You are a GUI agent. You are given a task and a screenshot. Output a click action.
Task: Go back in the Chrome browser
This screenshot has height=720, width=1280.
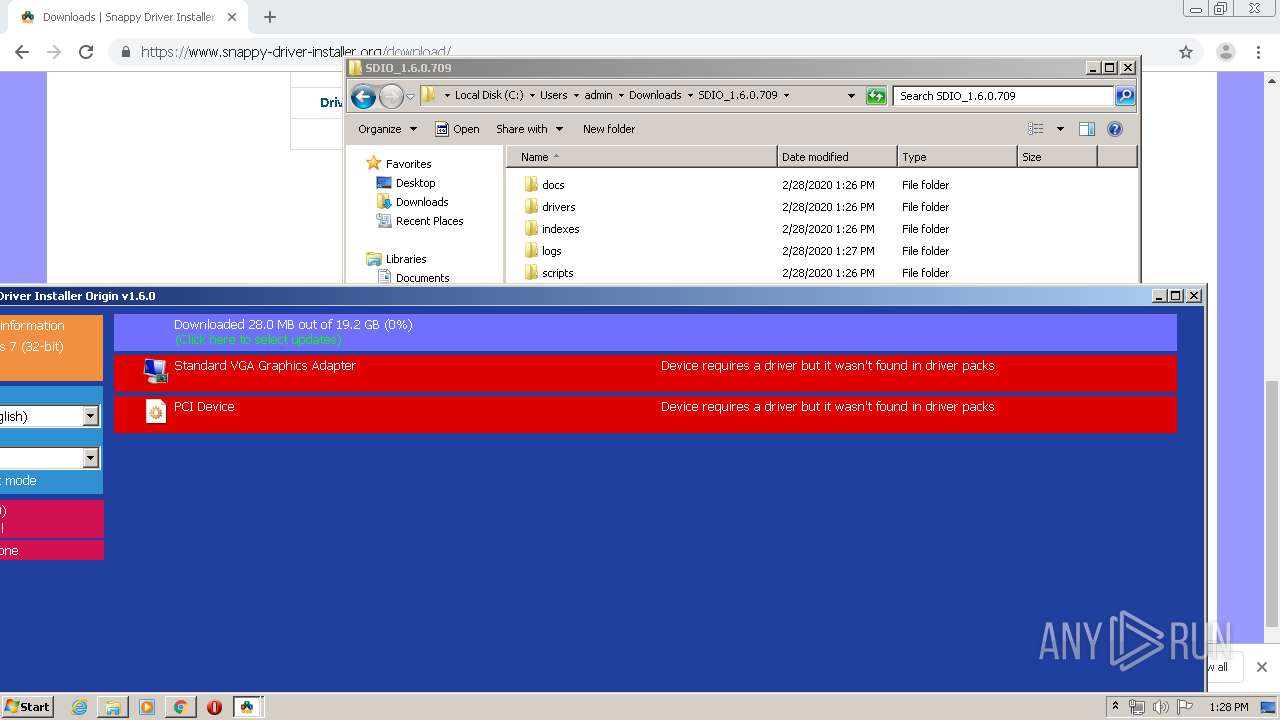[x=22, y=52]
